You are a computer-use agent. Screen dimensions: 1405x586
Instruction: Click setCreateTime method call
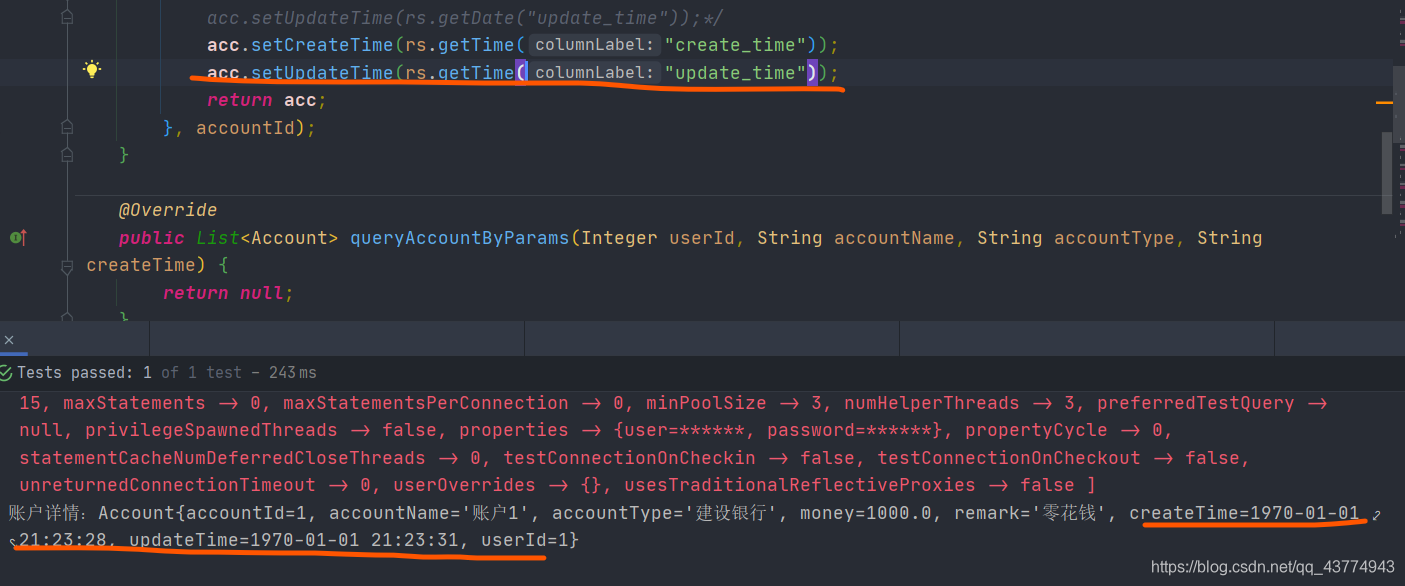[x=322, y=45]
